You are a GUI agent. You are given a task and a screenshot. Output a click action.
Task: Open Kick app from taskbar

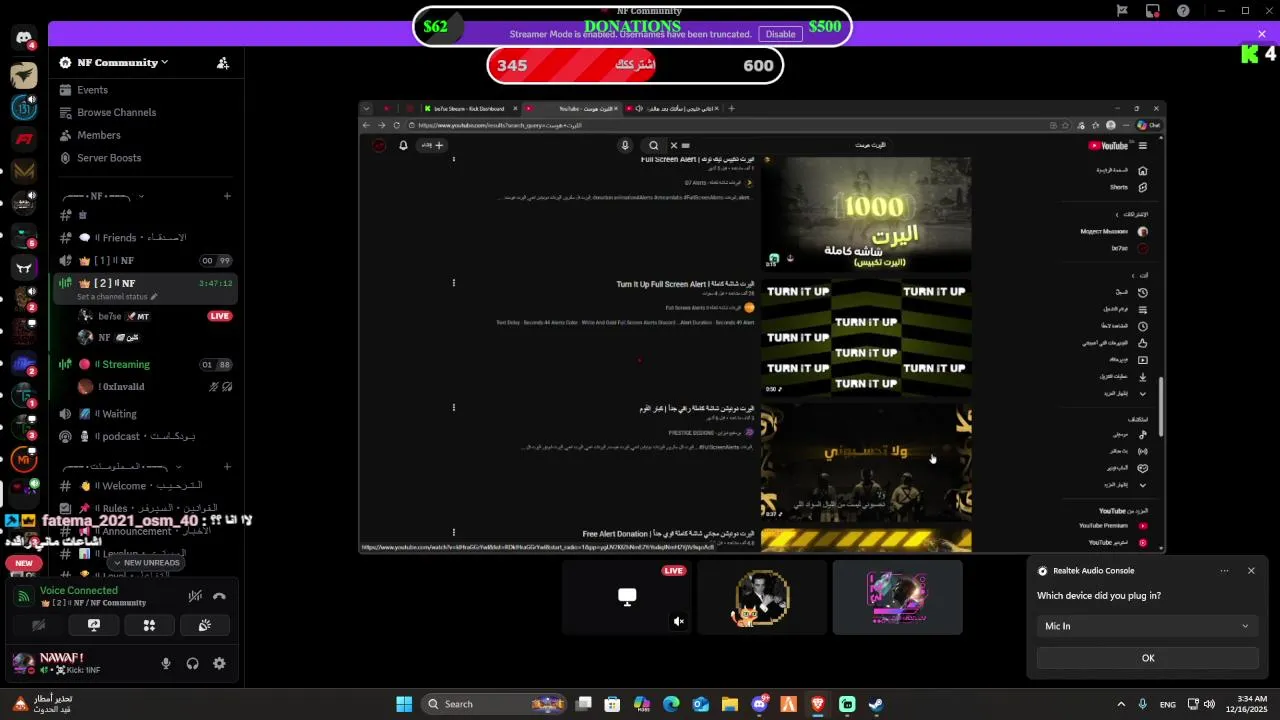pyautogui.click(x=847, y=704)
